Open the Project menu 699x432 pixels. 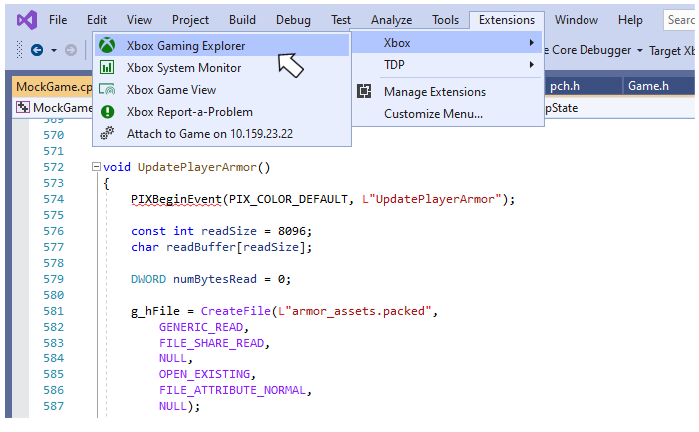point(190,20)
